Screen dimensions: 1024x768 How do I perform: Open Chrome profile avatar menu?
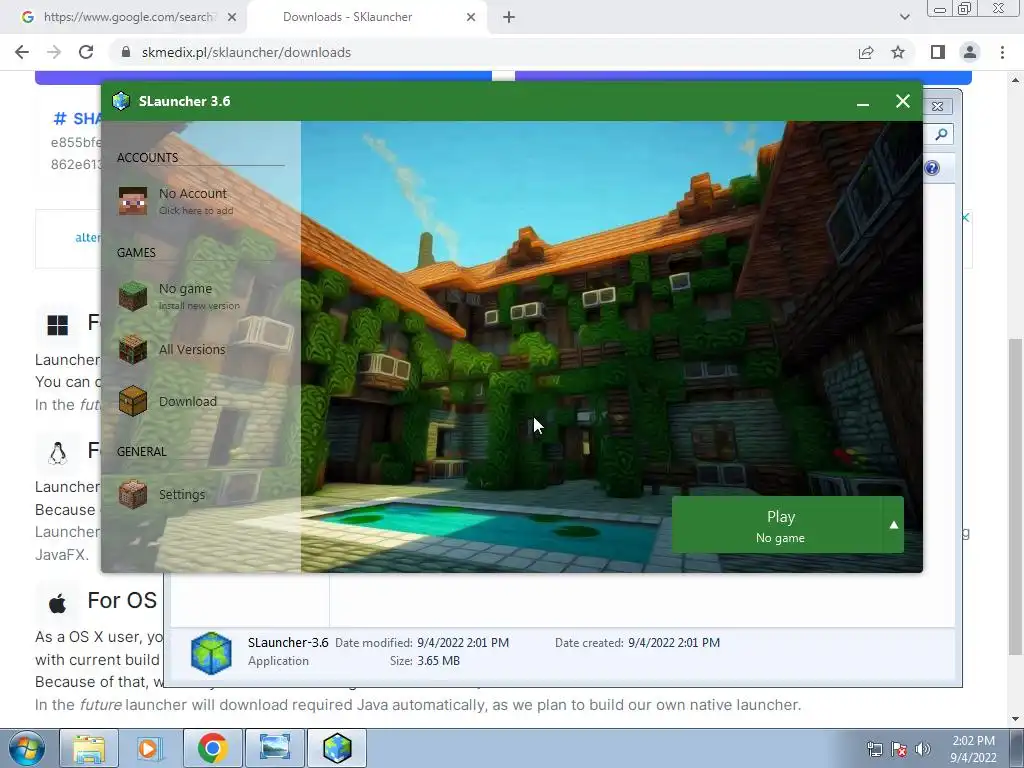[x=970, y=52]
